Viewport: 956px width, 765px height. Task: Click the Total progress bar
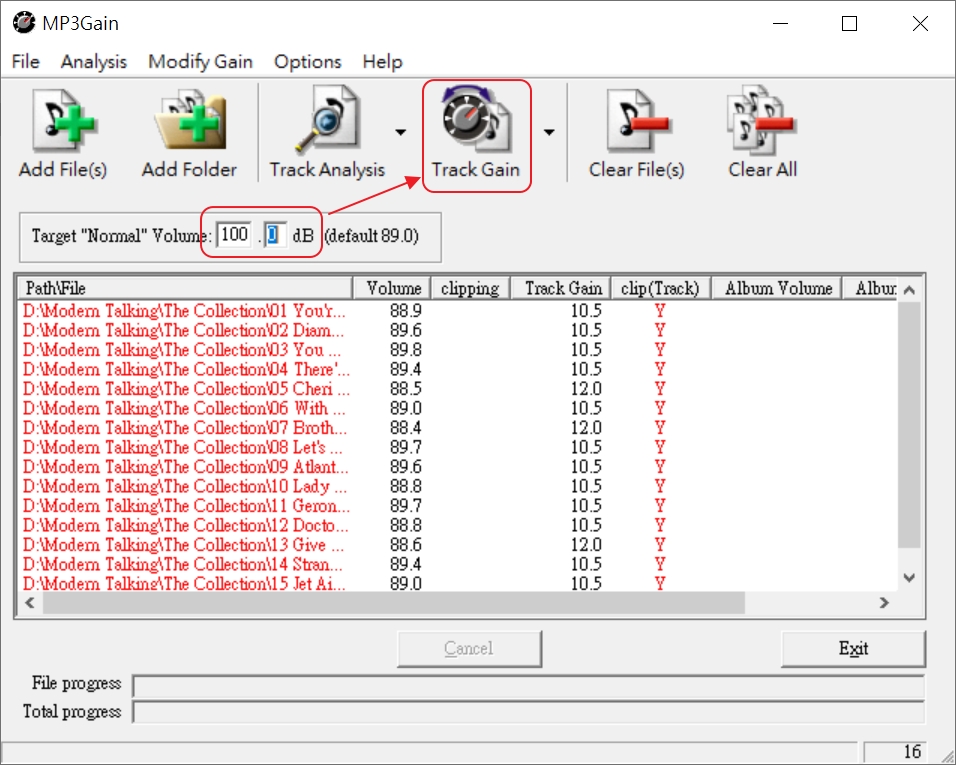(x=529, y=712)
